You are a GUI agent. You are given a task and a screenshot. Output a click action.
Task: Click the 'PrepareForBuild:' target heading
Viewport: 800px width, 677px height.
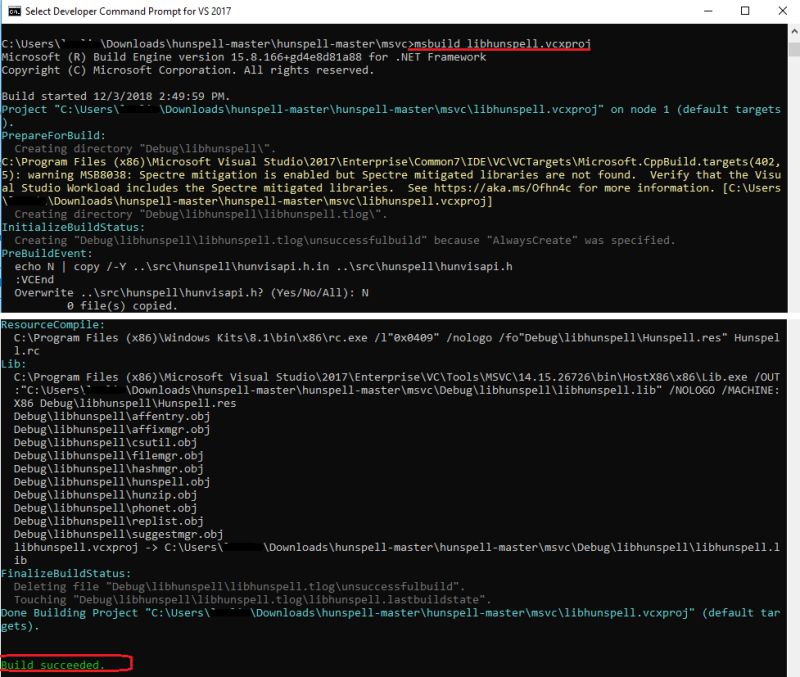point(53,135)
